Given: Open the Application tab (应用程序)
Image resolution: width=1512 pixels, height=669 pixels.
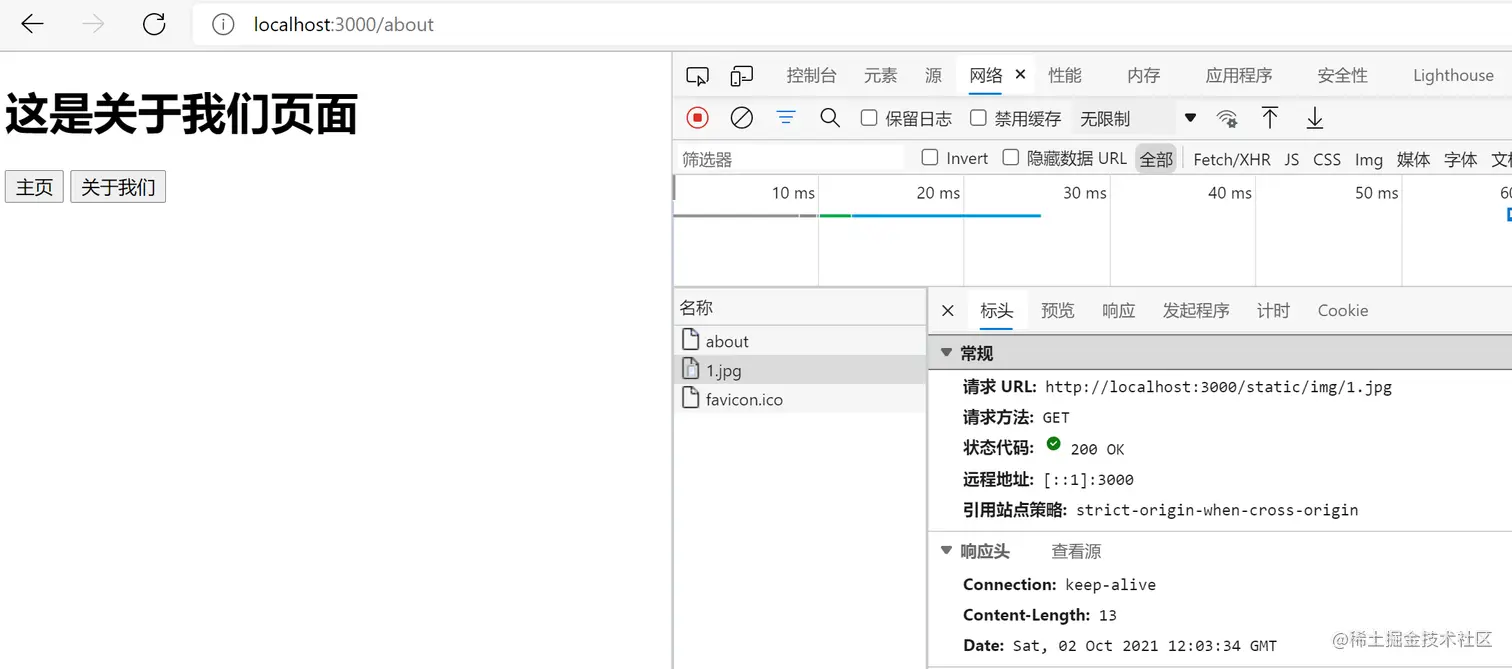Looking at the screenshot, I should point(1239,75).
